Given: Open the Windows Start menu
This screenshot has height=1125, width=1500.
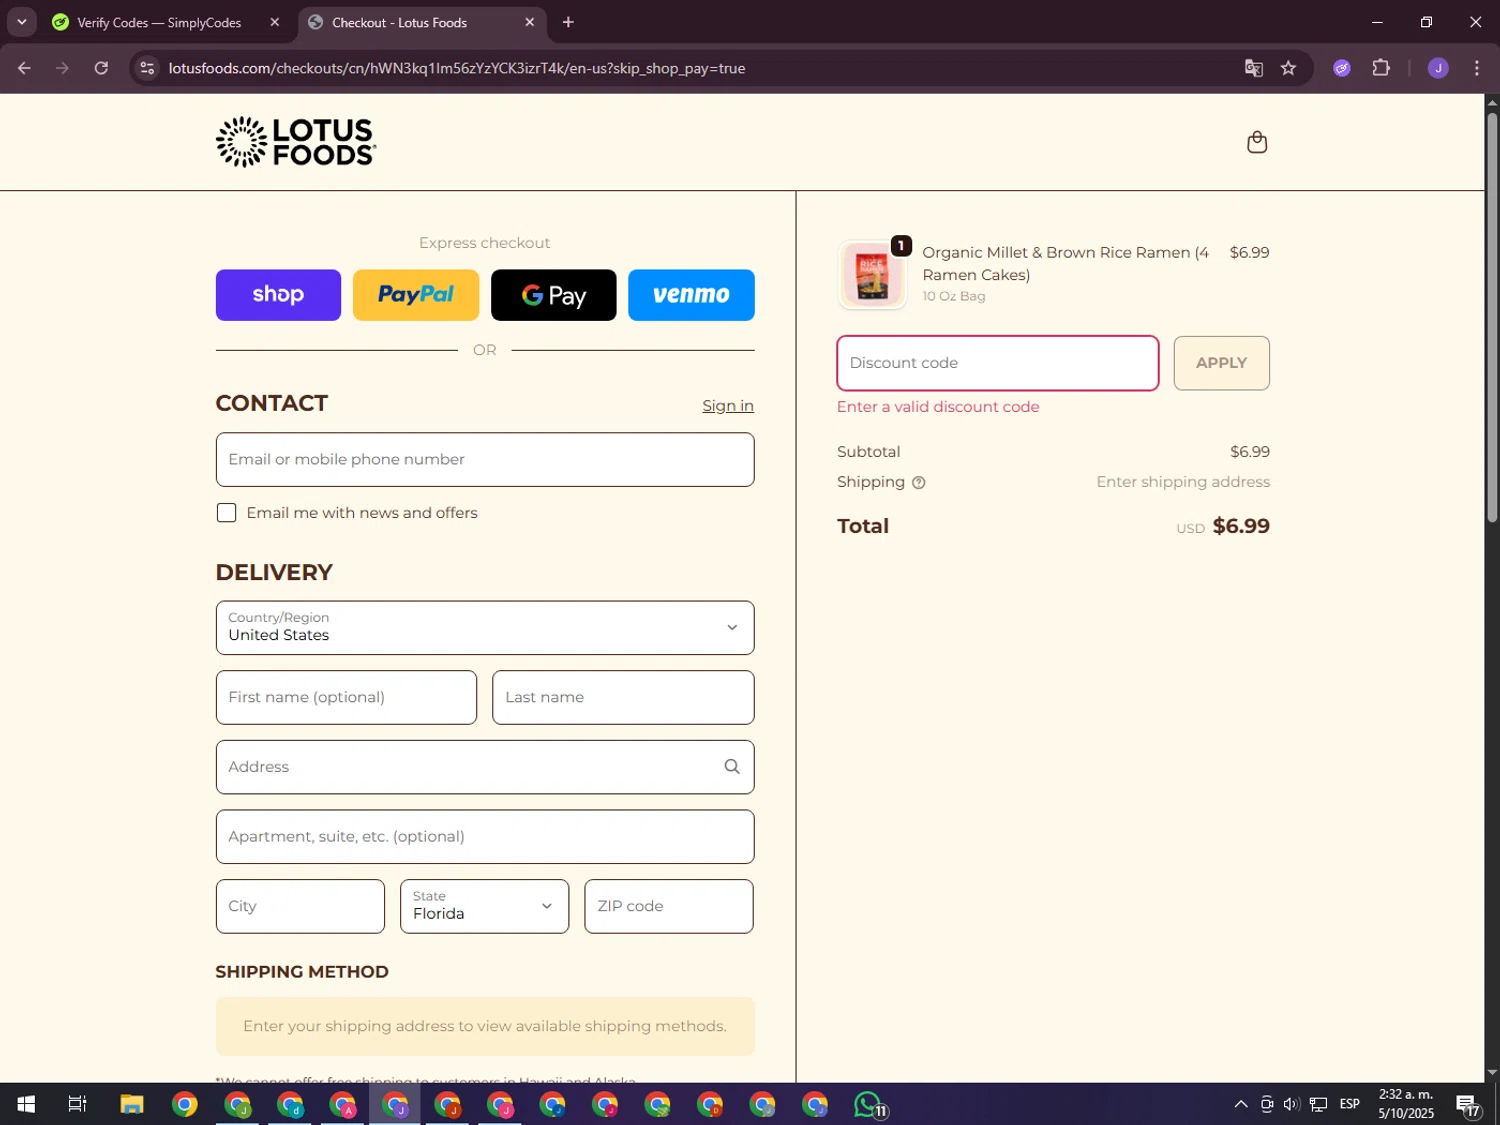Looking at the screenshot, I should point(26,1104).
